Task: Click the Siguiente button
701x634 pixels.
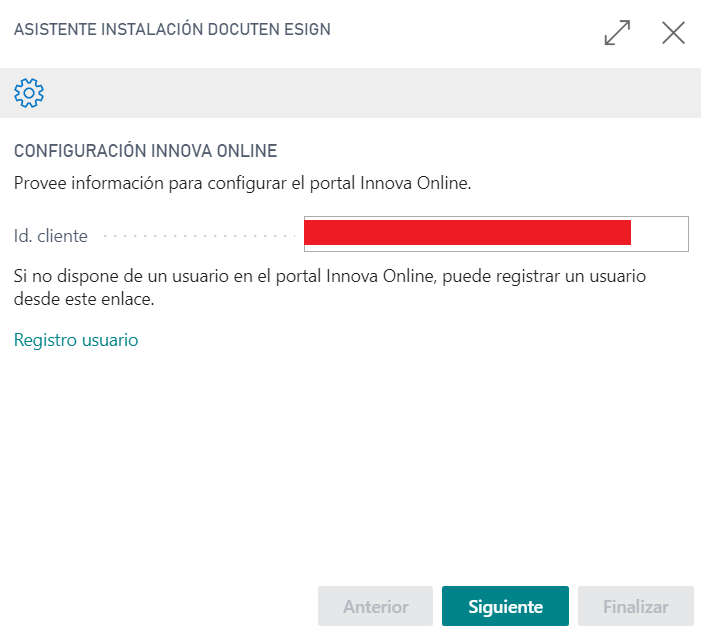Action: click(x=505, y=606)
